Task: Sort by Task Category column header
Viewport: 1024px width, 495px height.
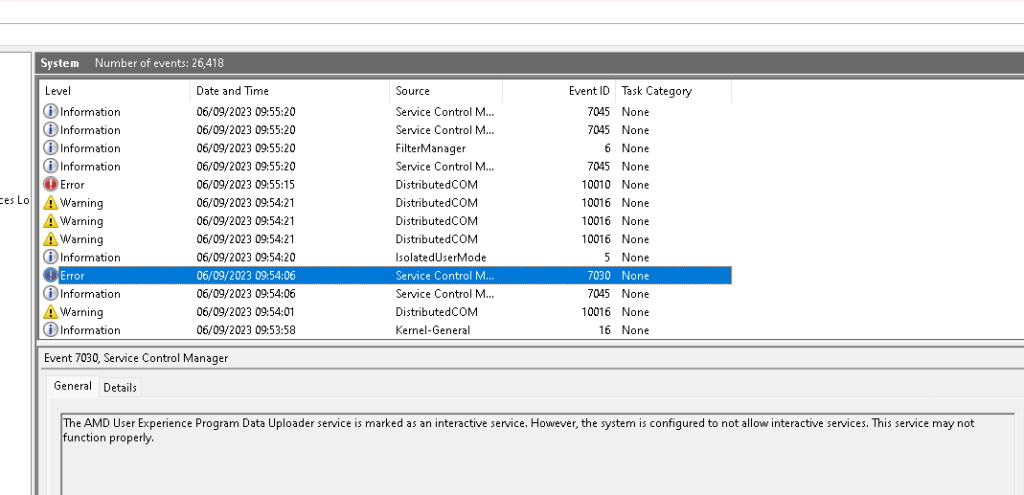Action: (x=673, y=91)
